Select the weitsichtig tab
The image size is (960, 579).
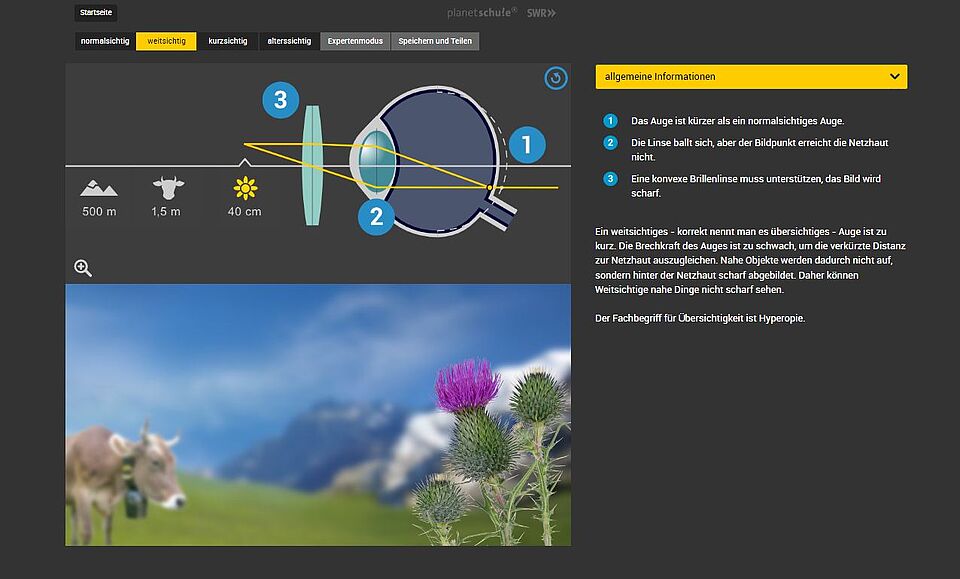[x=166, y=41]
